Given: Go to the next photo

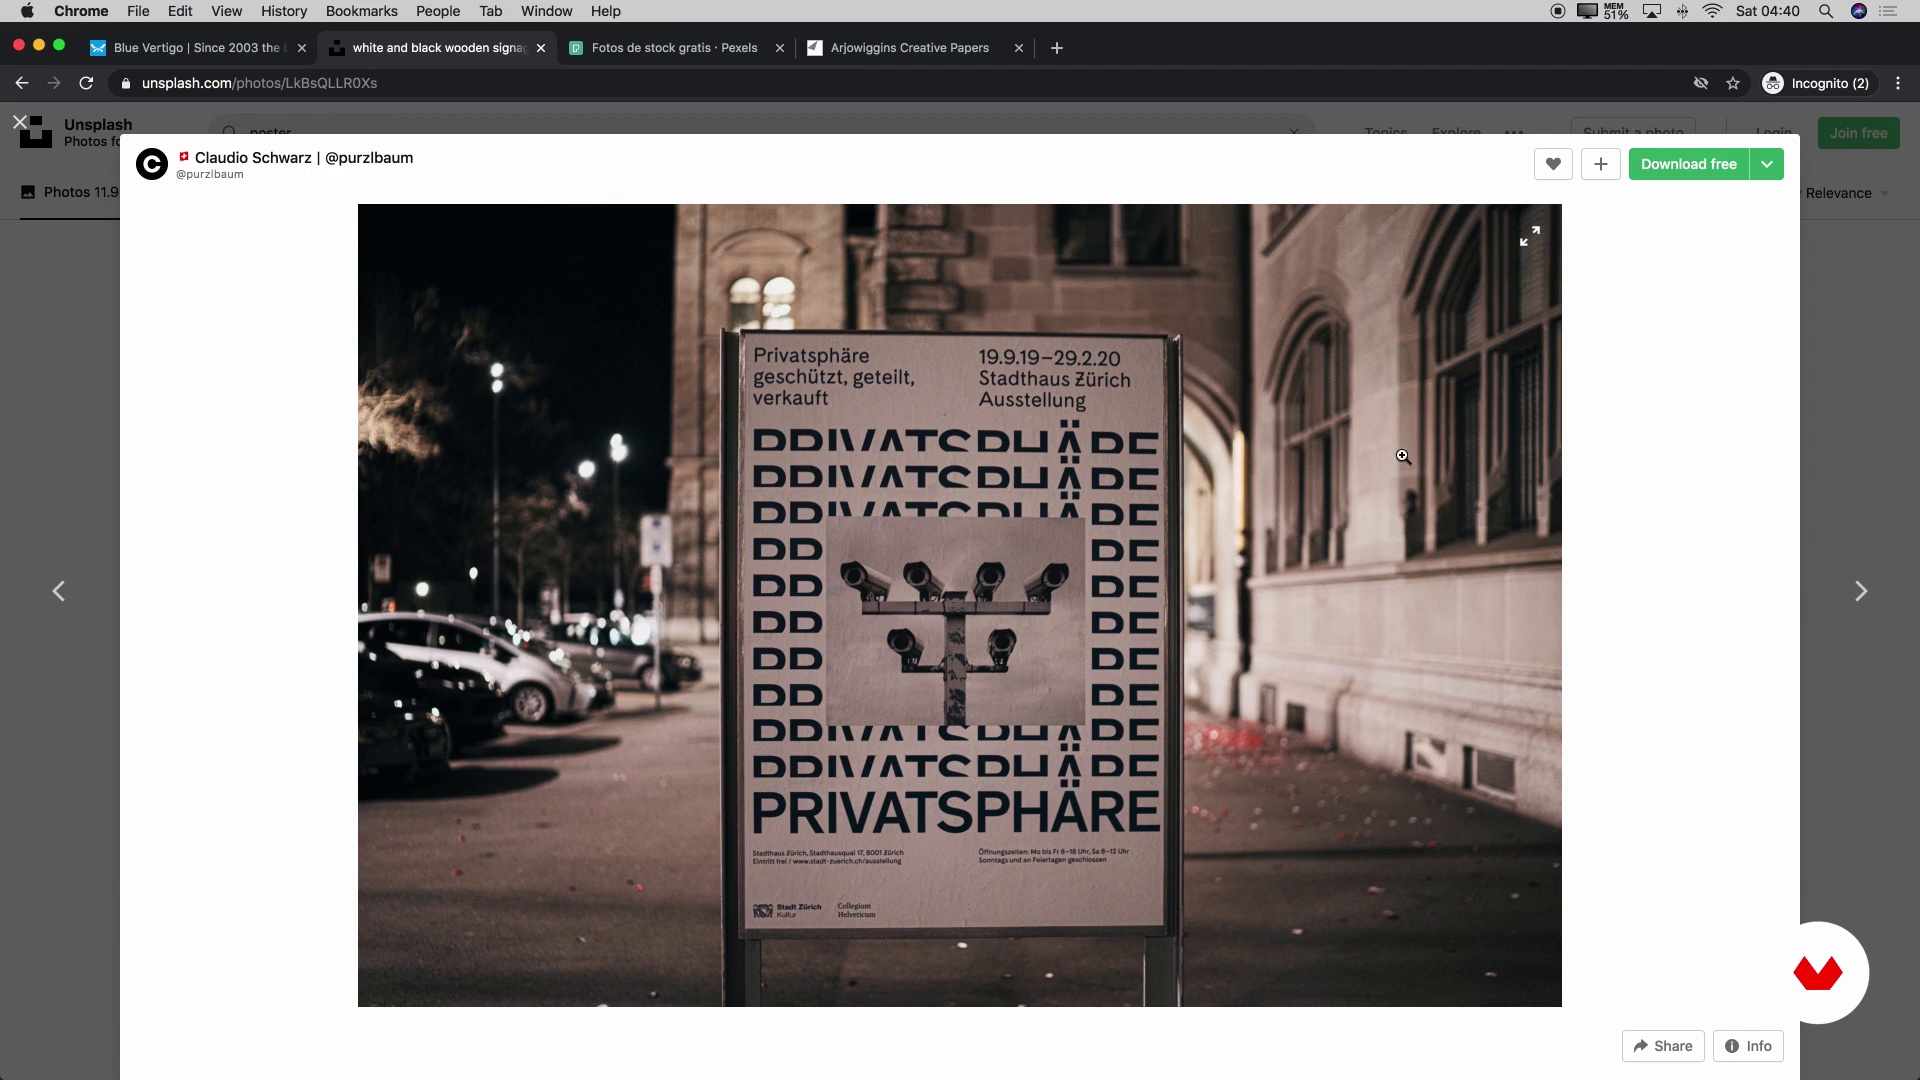Looking at the screenshot, I should coord(1861,591).
